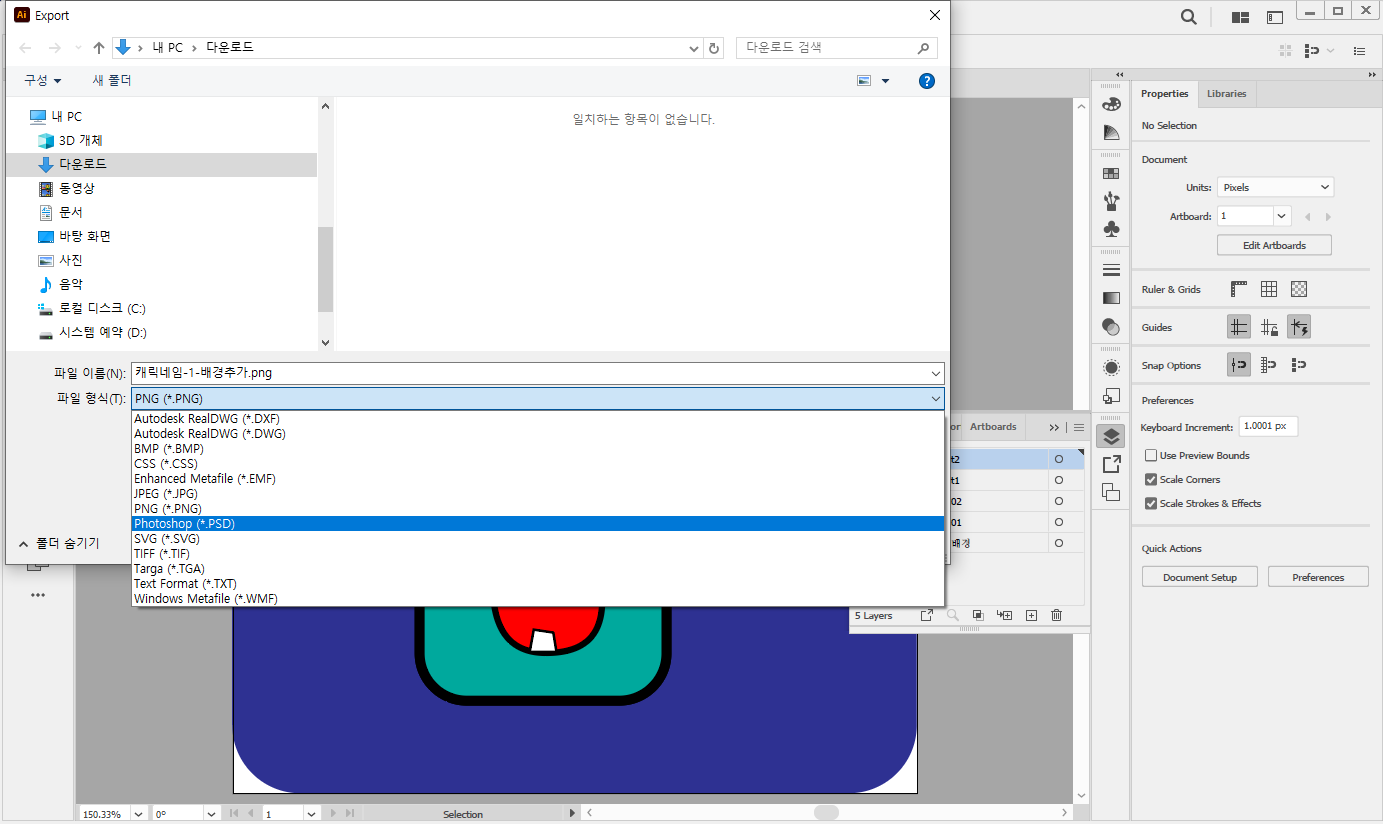Open the Asset Export panel icon
1383x824 pixels.
point(1111,464)
